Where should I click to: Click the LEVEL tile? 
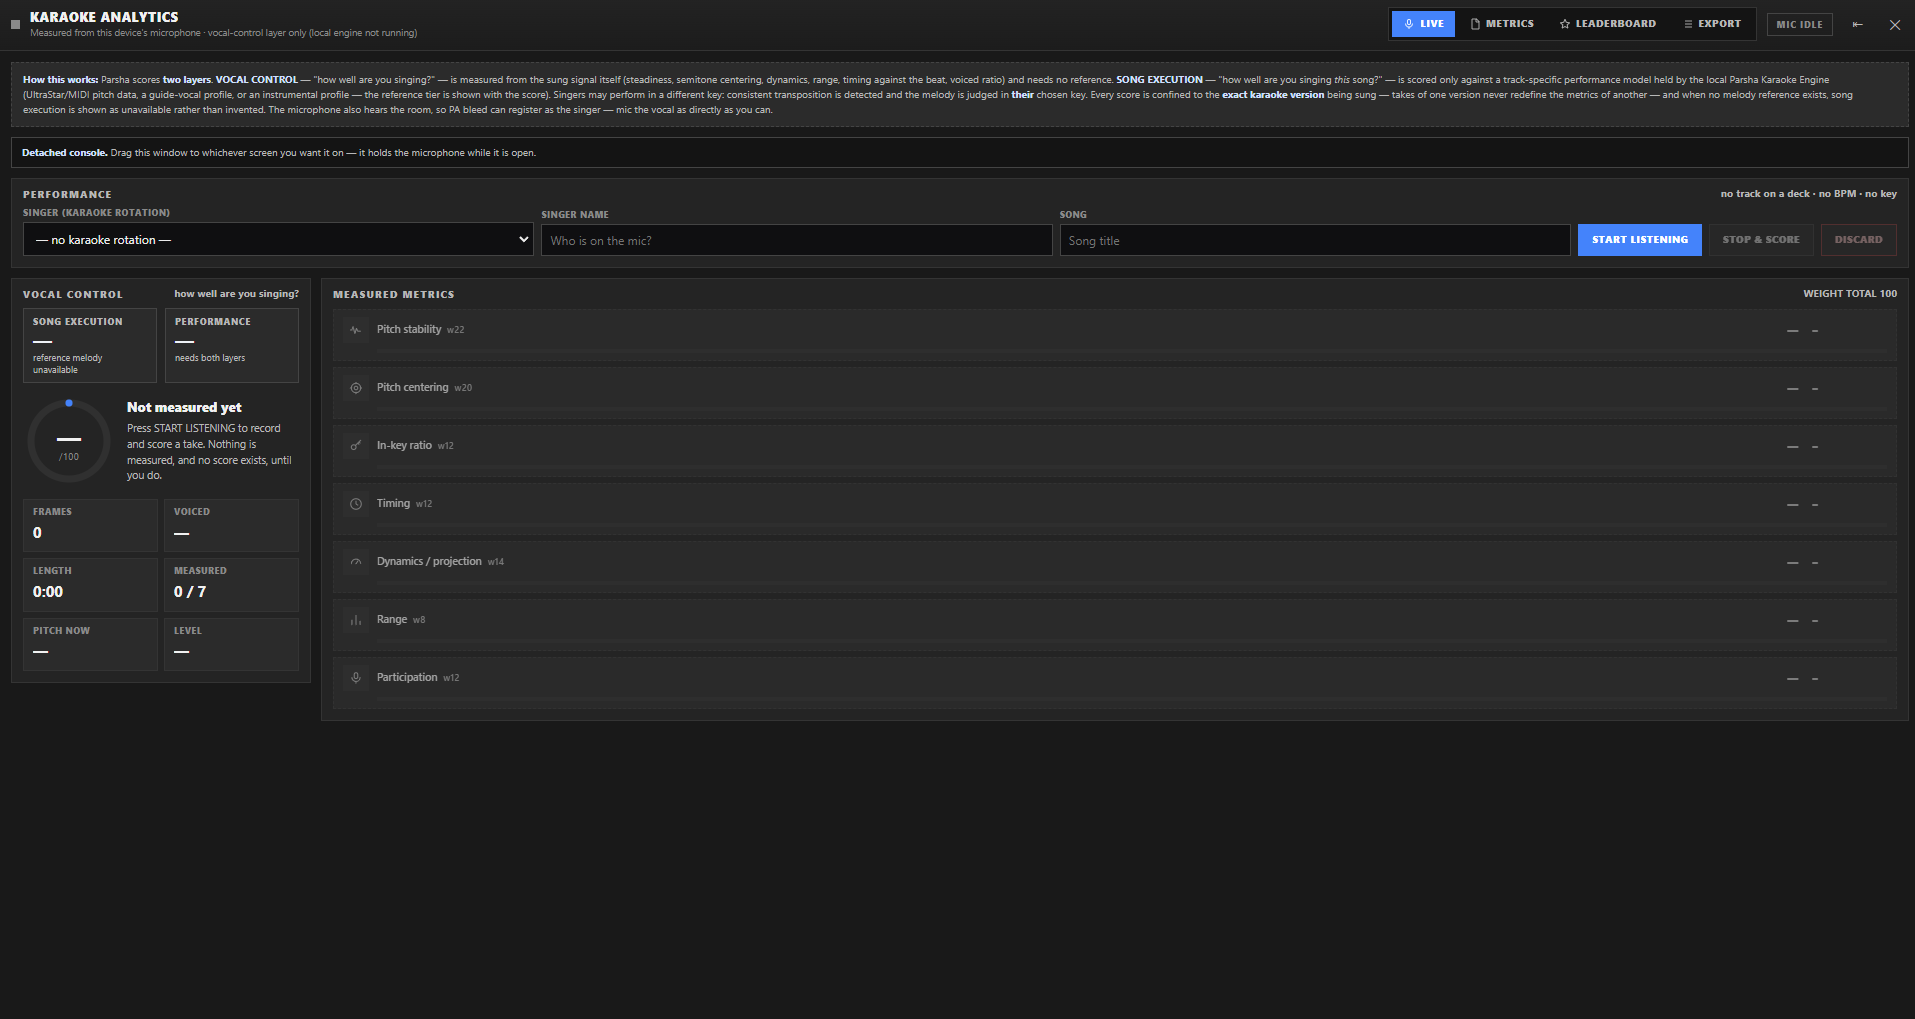click(231, 644)
